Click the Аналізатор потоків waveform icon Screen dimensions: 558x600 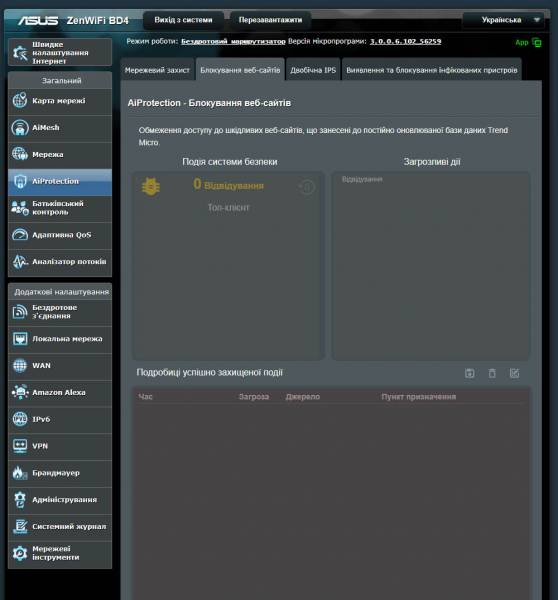(20, 262)
